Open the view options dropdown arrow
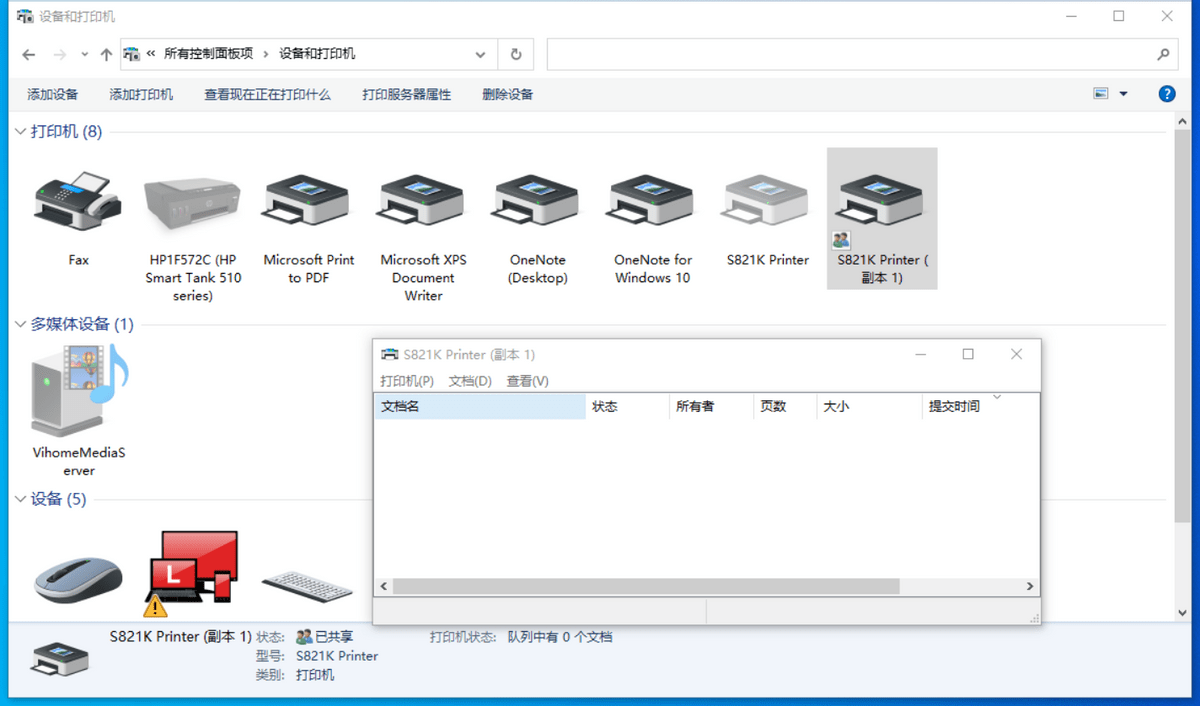The width and height of the screenshot is (1200, 706). click(x=1123, y=94)
